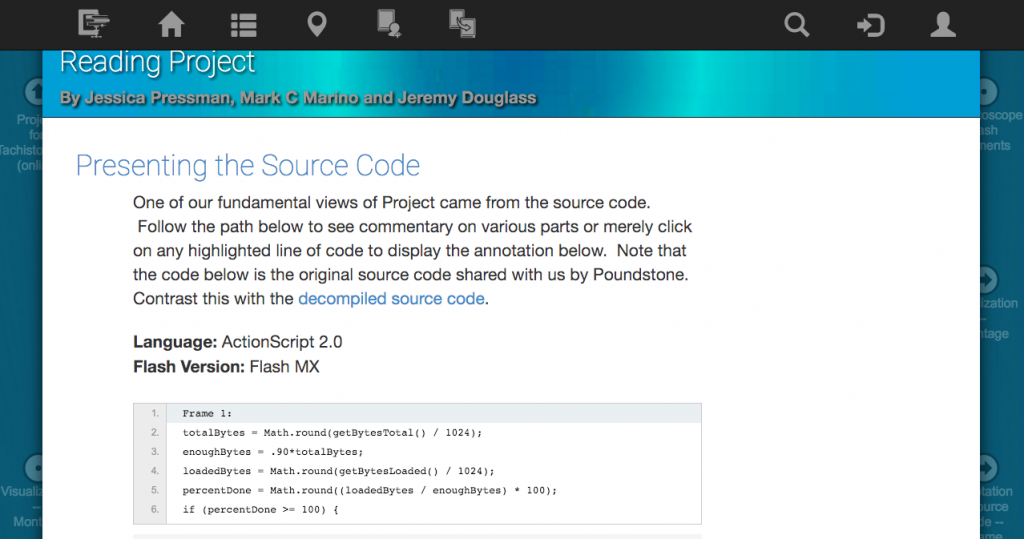Open the map pin guide icon
The width and height of the screenshot is (1024, 539).
[317, 25]
